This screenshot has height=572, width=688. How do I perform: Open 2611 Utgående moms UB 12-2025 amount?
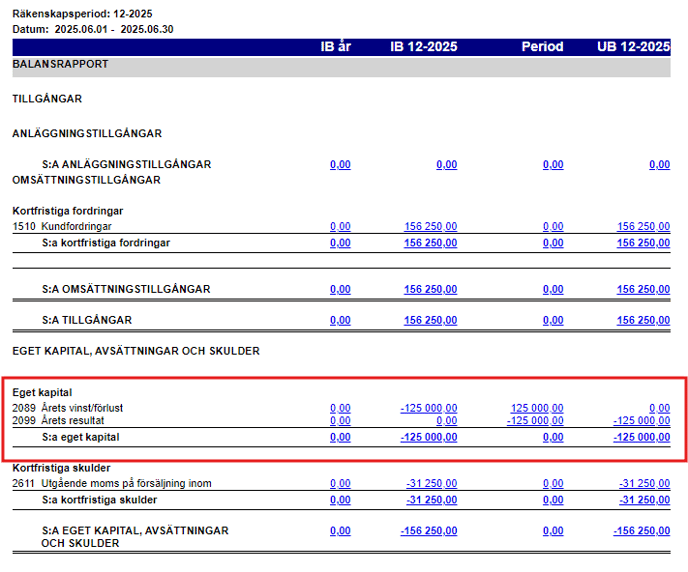(645, 484)
